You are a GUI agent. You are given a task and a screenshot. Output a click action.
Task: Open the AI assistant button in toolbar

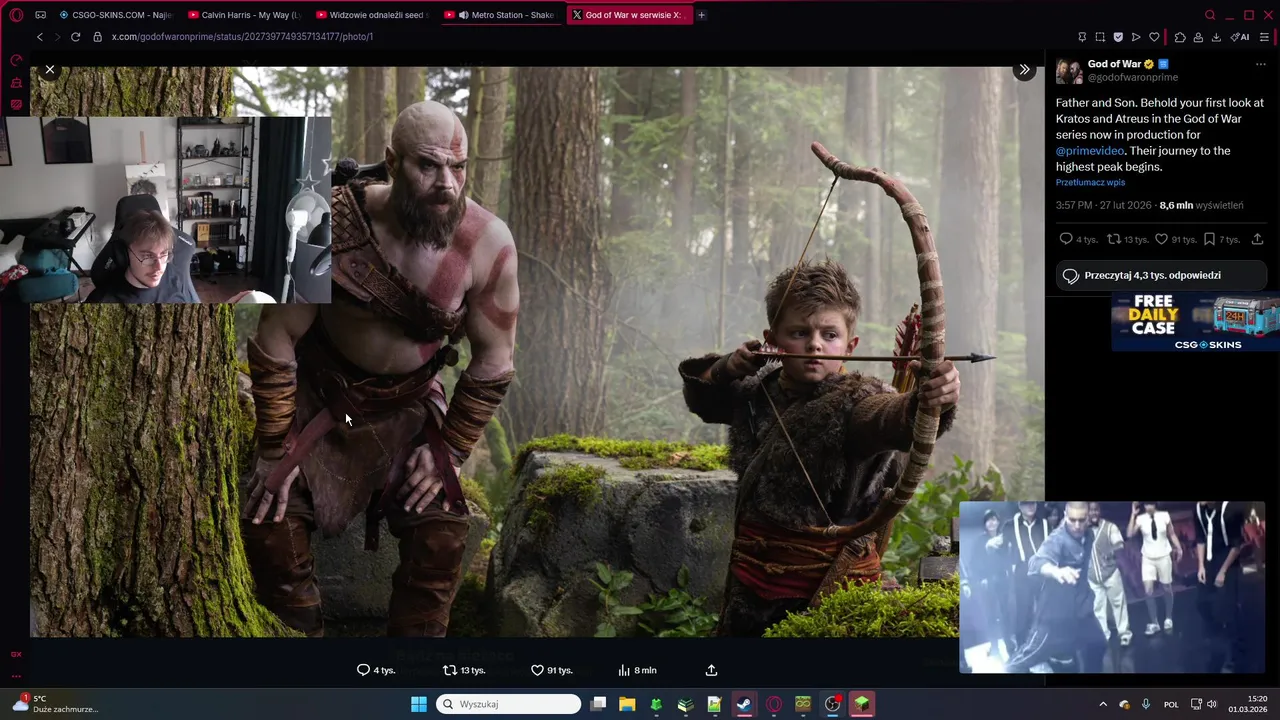click(1240, 37)
